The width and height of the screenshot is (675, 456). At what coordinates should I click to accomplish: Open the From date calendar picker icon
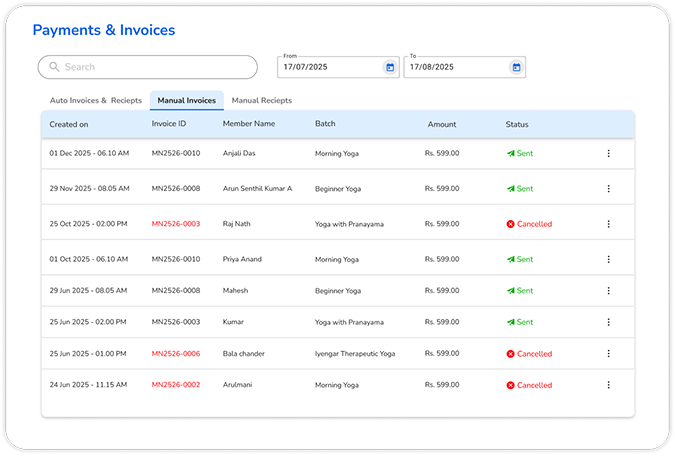coord(390,67)
